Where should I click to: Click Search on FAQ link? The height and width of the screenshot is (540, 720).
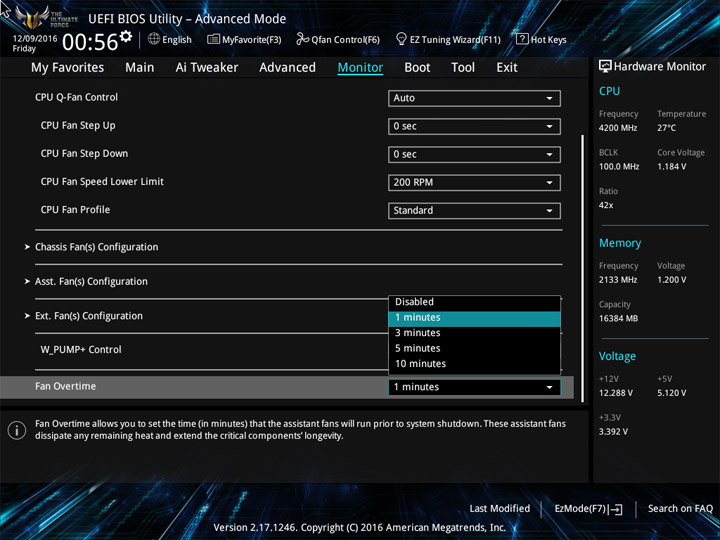tap(681, 509)
